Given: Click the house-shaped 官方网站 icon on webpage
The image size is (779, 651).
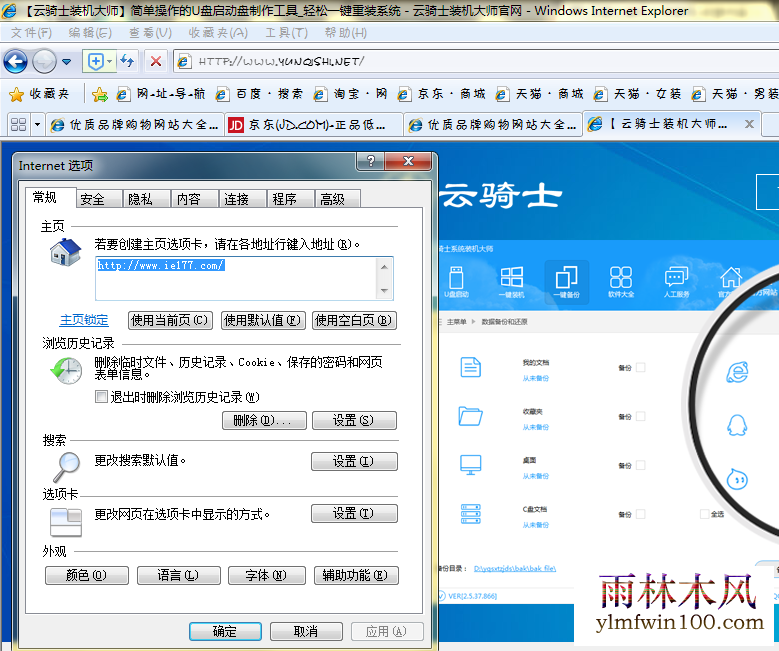Looking at the screenshot, I should (730, 277).
